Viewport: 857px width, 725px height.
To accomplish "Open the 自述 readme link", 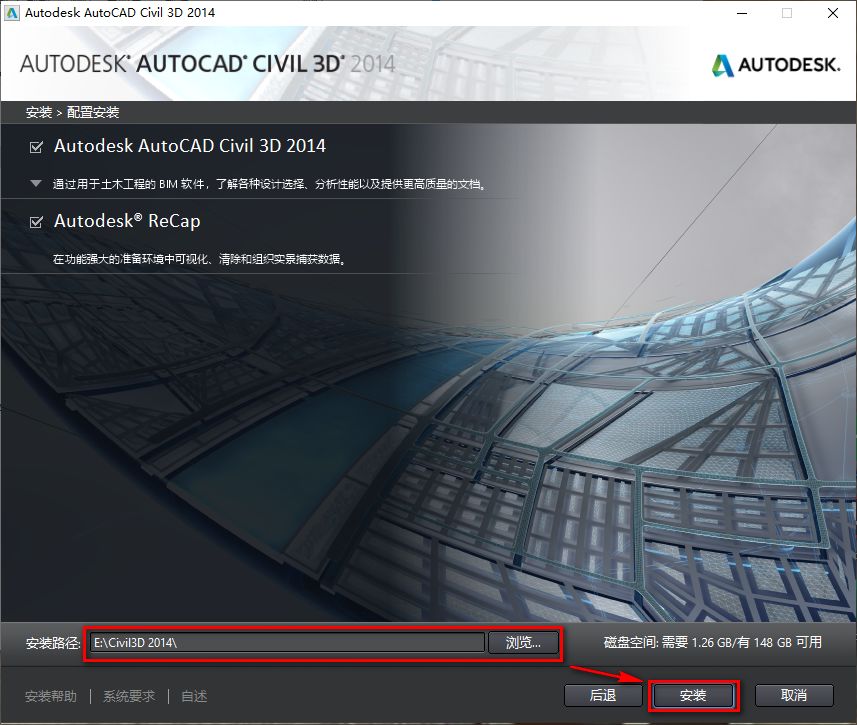I will tap(192, 695).
